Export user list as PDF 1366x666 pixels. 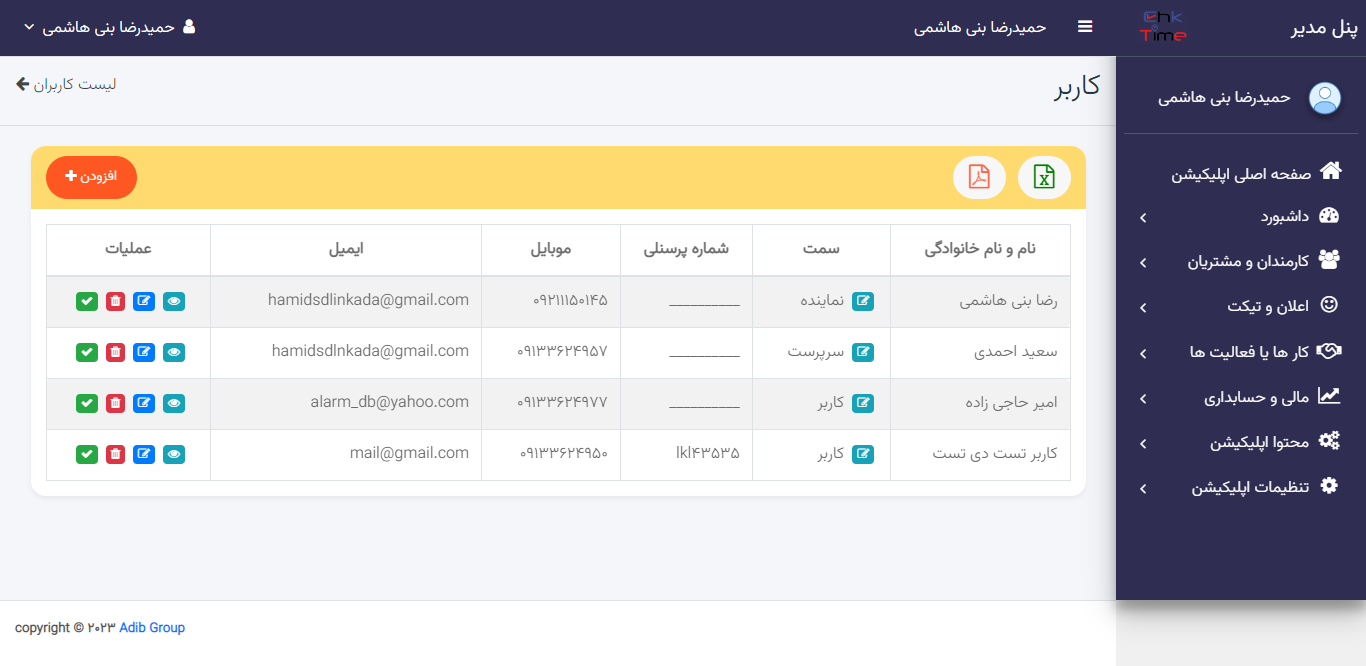(x=979, y=178)
